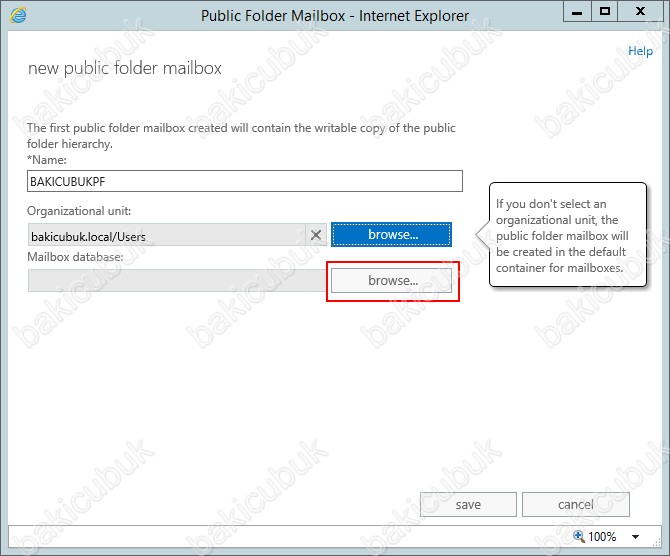Screen dimensions: 670x556
Task: Browse for an organizational unit
Action: 392,234
